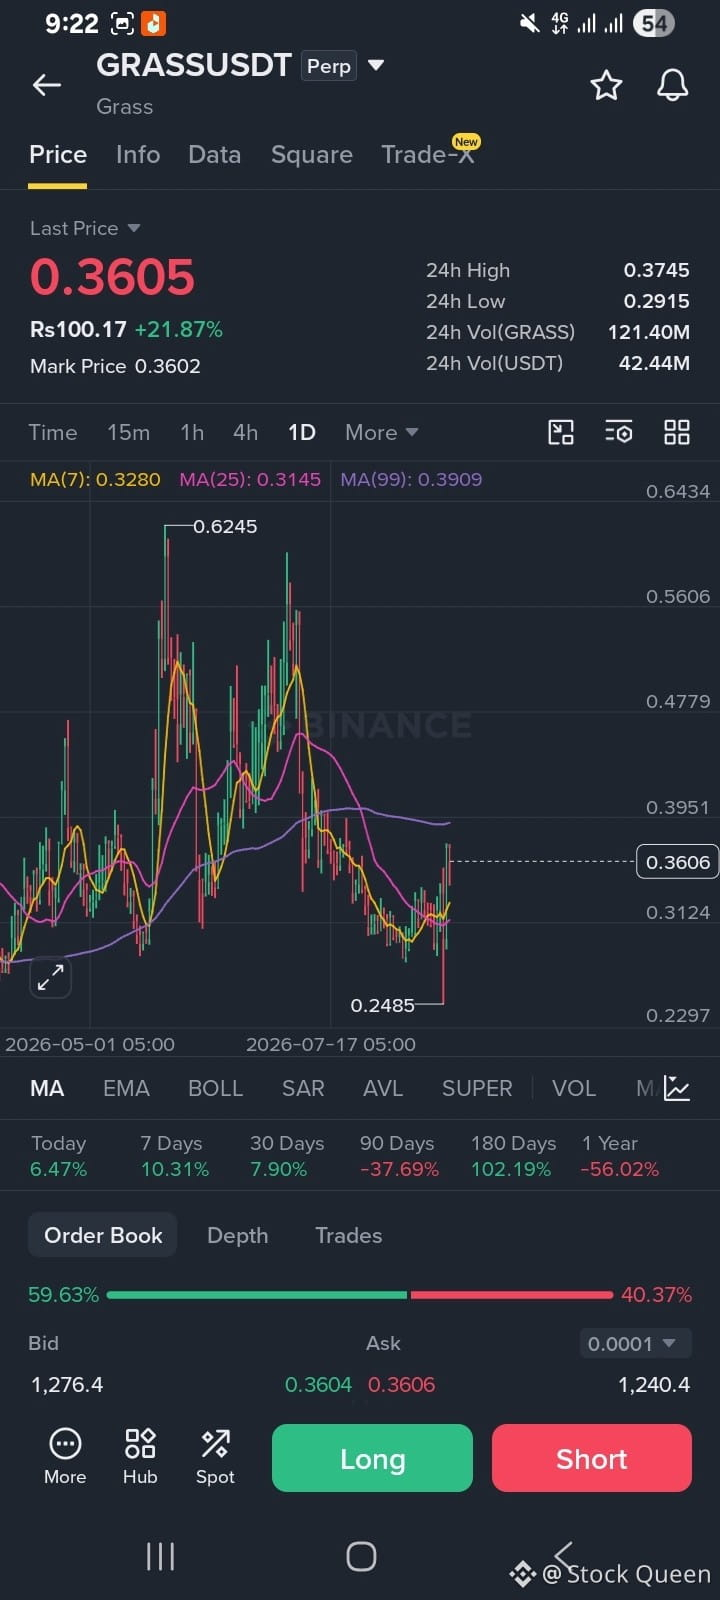Toggle the EMA indicator

click(126, 1088)
